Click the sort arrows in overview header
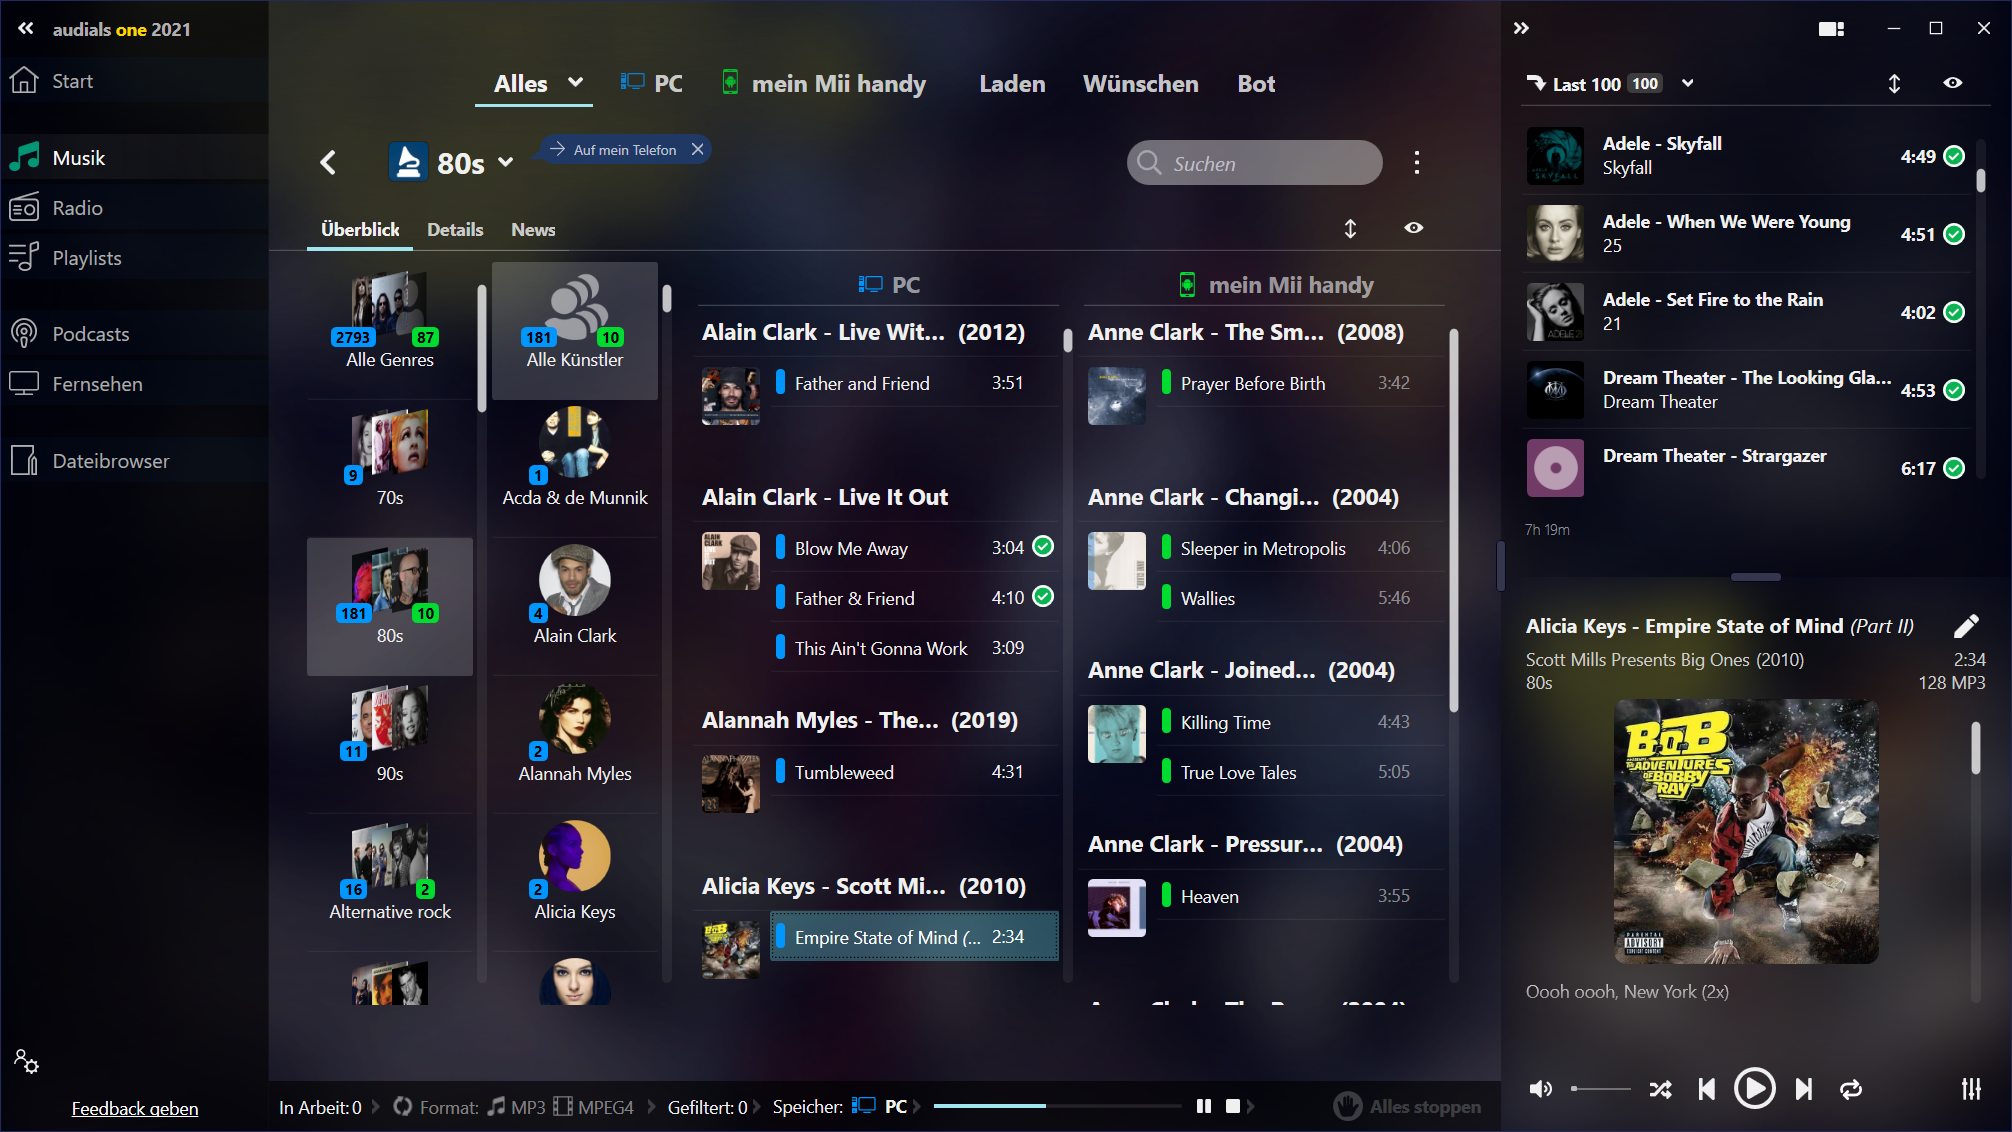Screen dimensions: 2012x1132 tap(1350, 229)
